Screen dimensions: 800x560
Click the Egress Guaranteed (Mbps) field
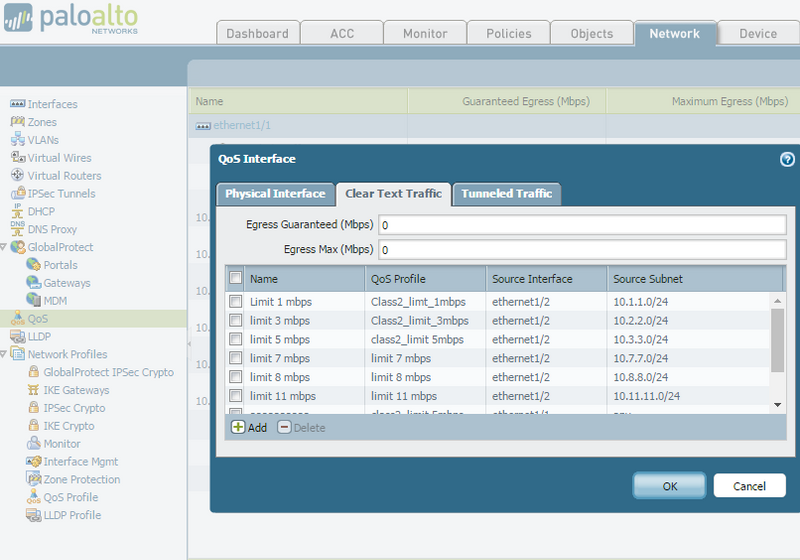(582, 225)
